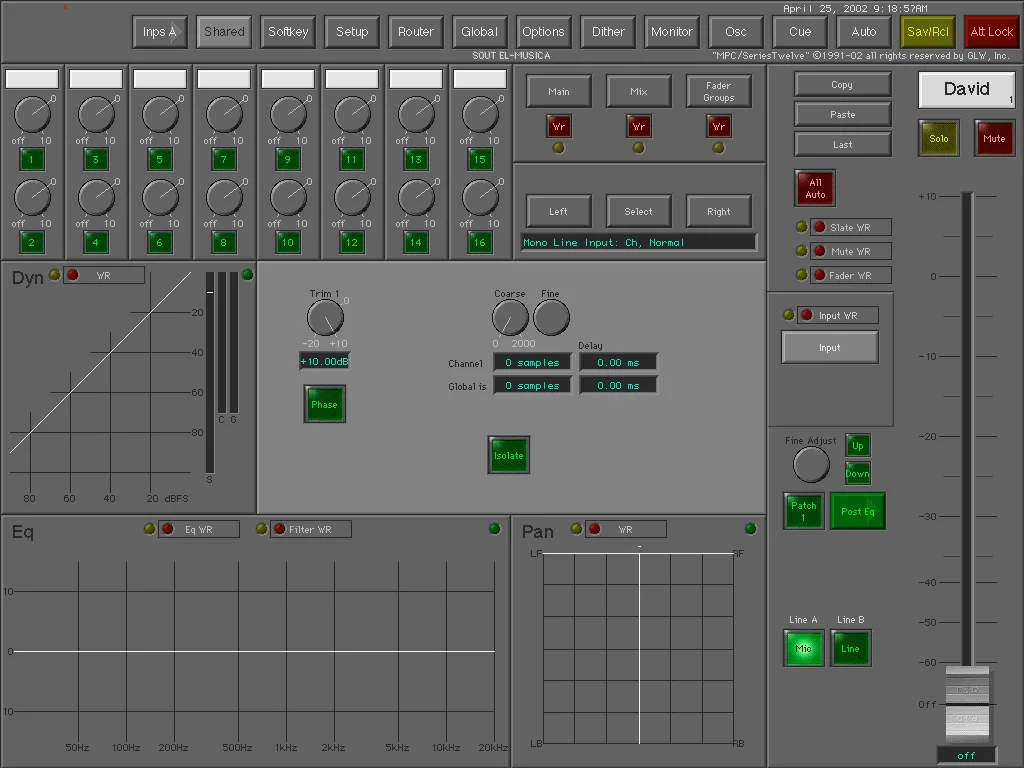1024x768 pixels.
Task: Click the aux send 1 level knob
Action: click(x=32, y=115)
